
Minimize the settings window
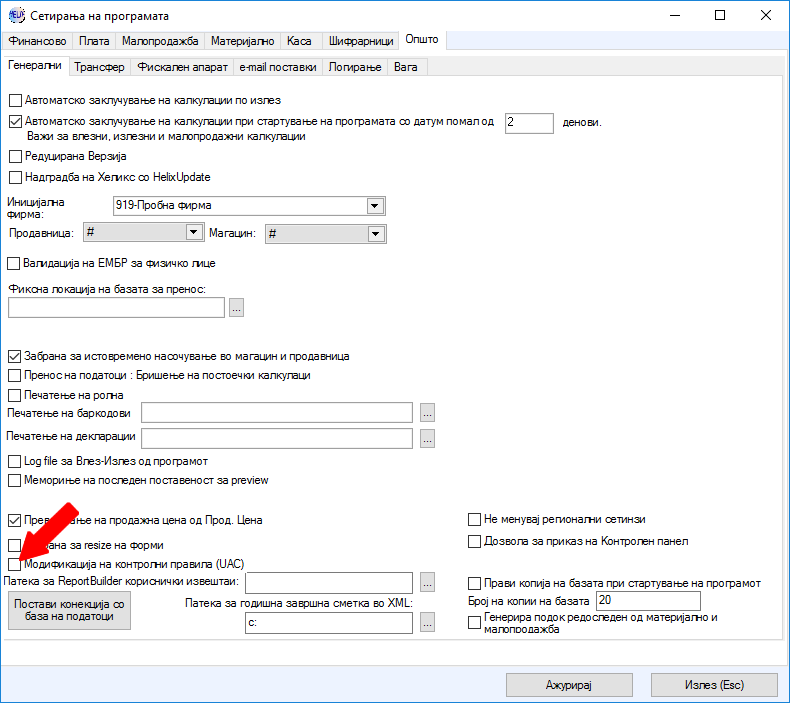pyautogui.click(x=675, y=16)
